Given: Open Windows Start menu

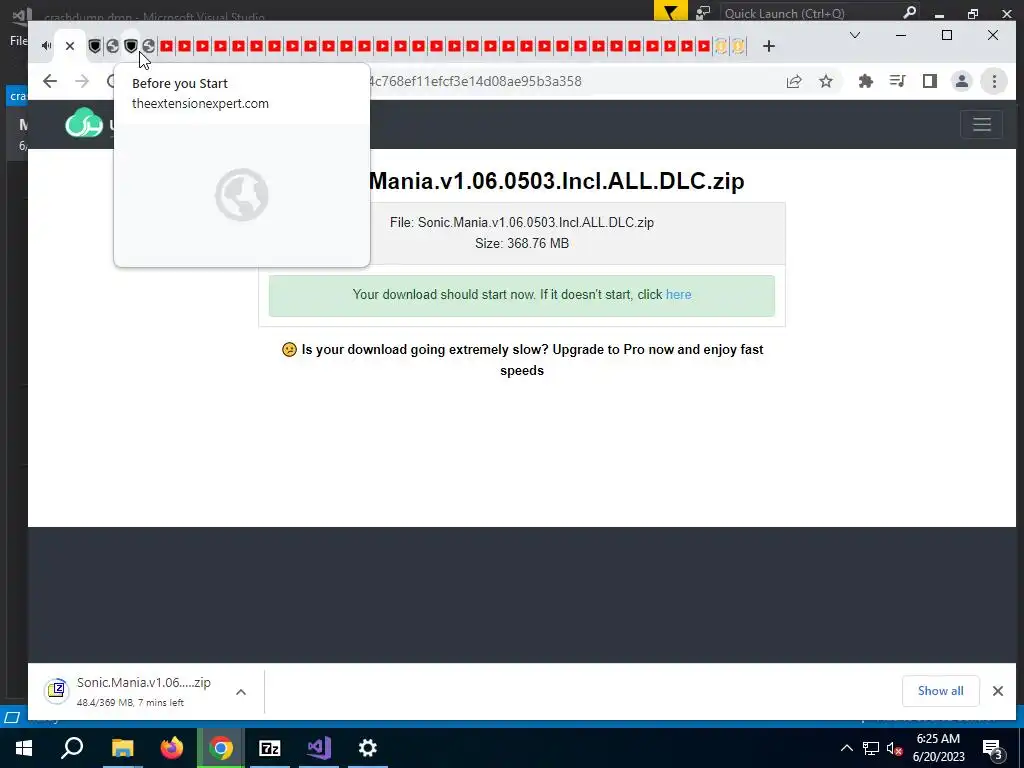Looking at the screenshot, I should click(24, 748).
